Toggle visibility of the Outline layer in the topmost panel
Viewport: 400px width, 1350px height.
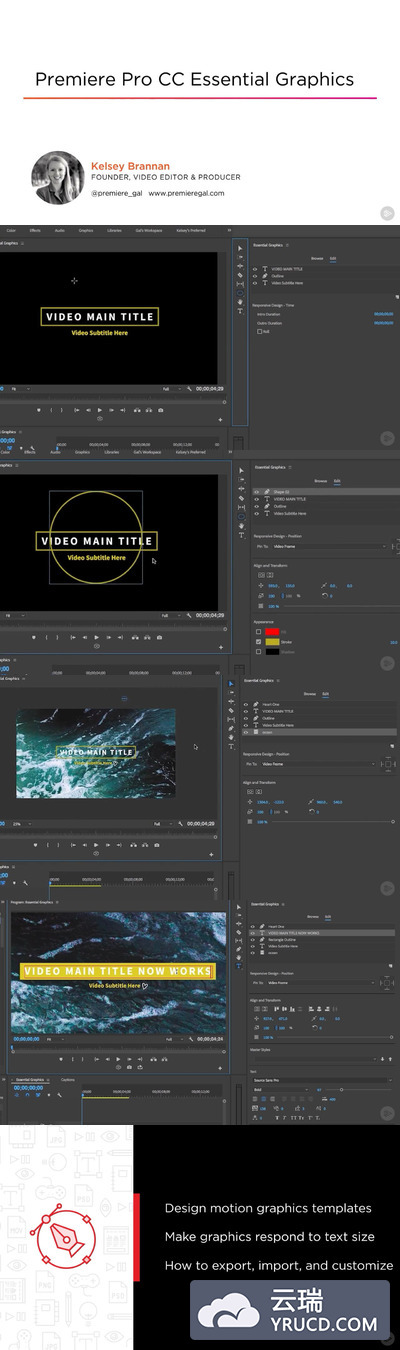[x=256, y=276]
